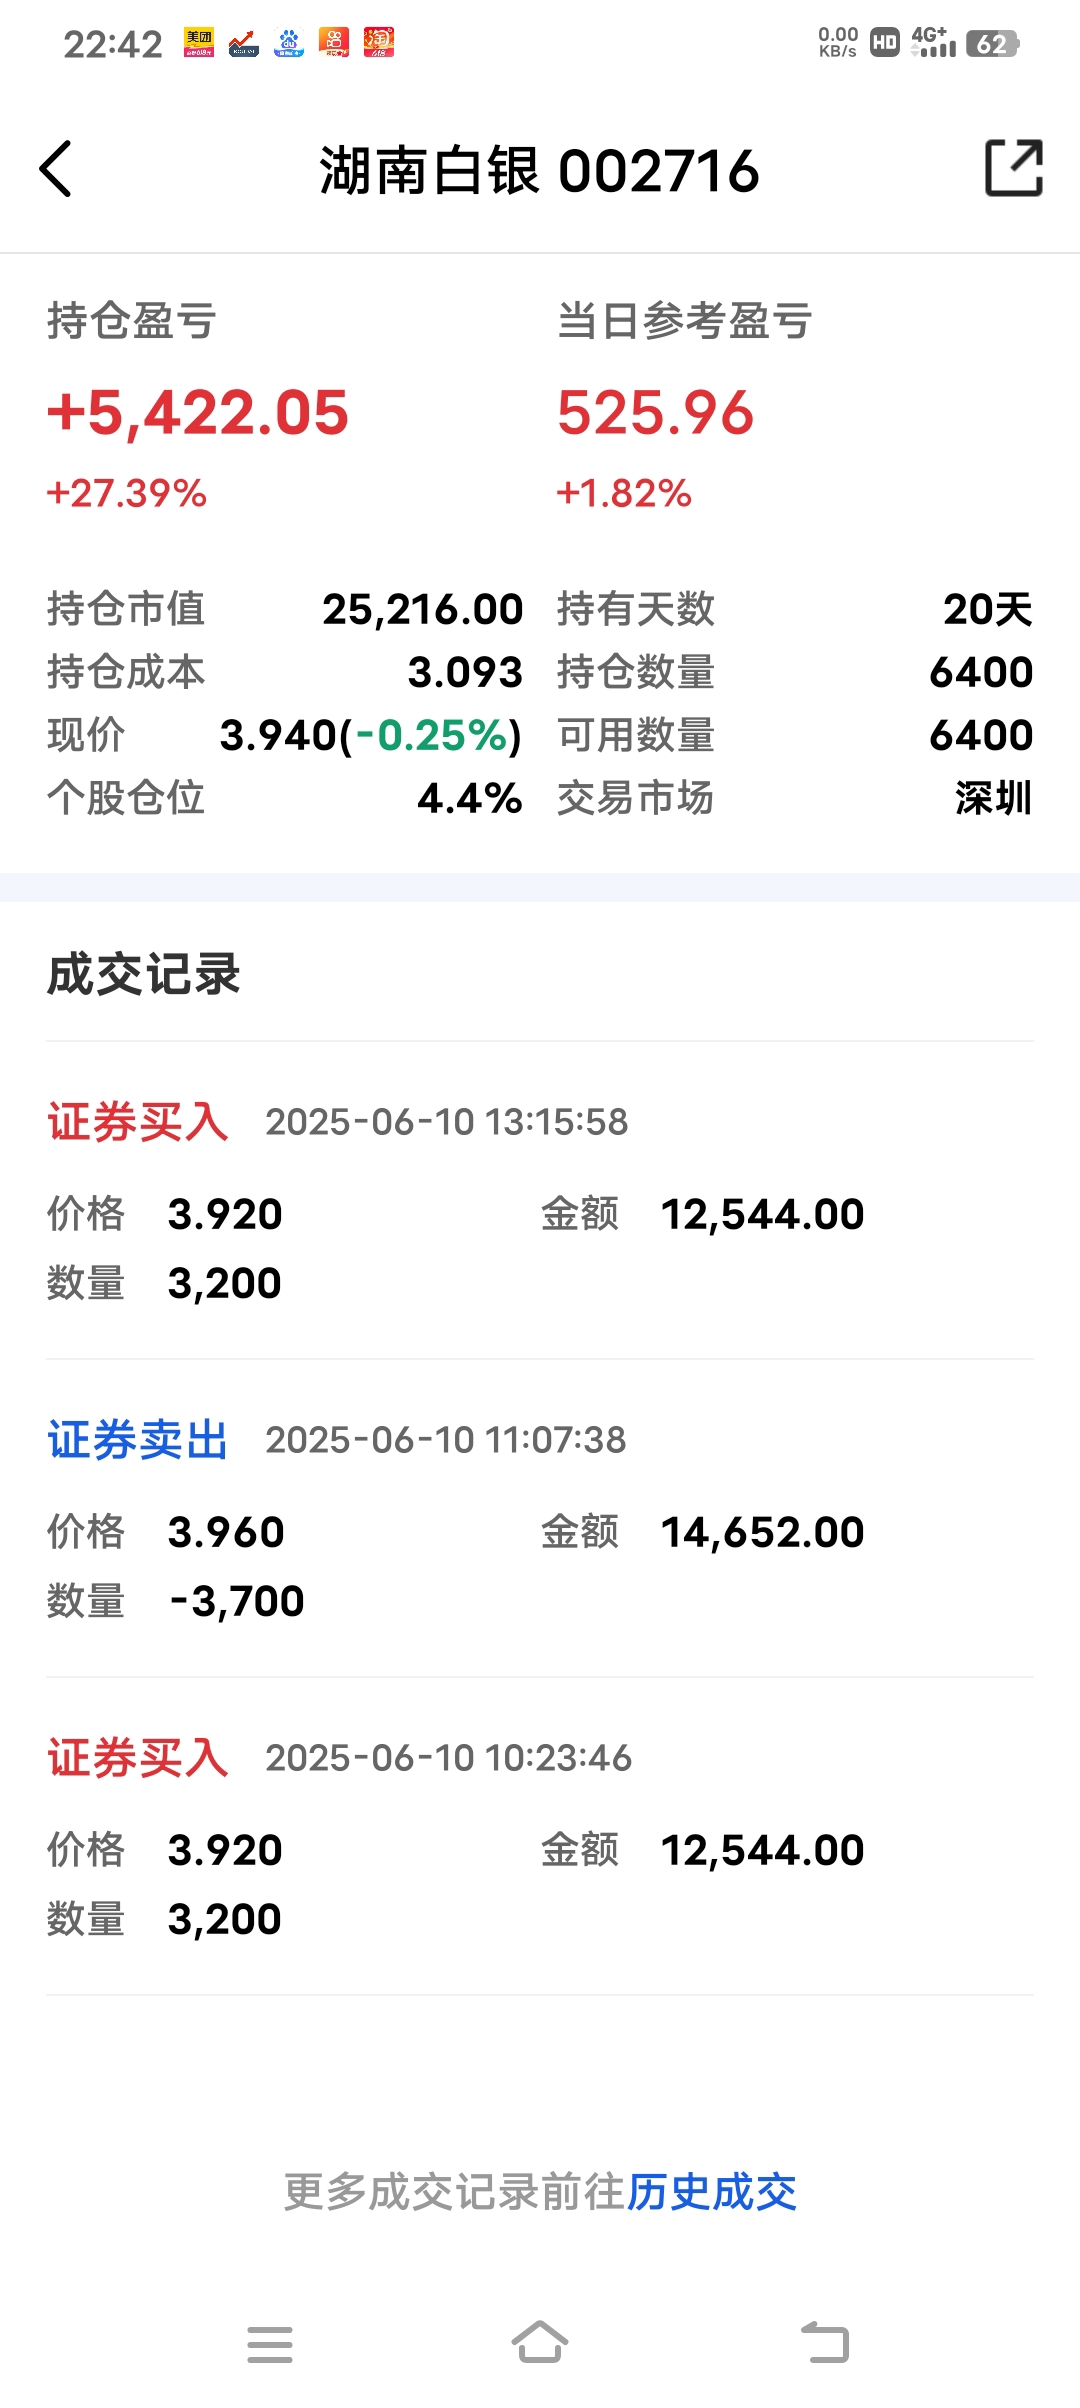The width and height of the screenshot is (1080, 2408).
Task: Tap the 当日参考盈亏 value 525.96
Action: [x=655, y=412]
